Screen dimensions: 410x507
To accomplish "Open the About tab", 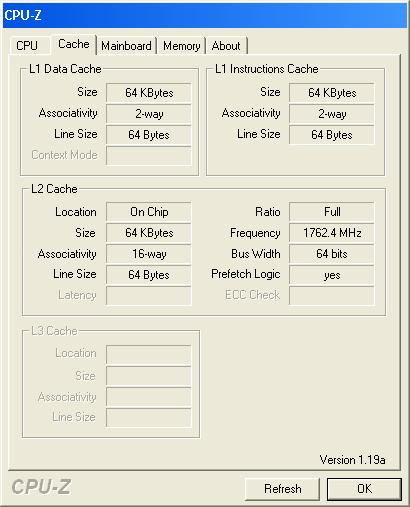I will point(226,46).
